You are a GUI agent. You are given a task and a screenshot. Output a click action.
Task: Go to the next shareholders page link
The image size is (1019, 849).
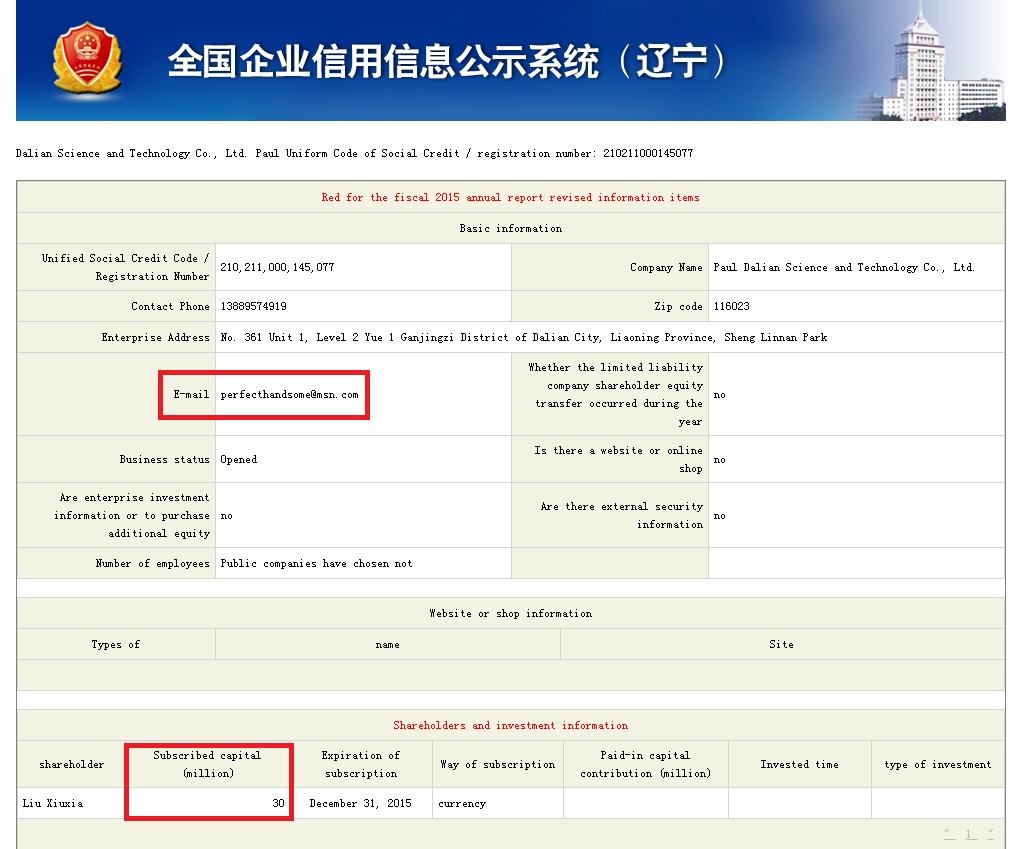pos(990,834)
